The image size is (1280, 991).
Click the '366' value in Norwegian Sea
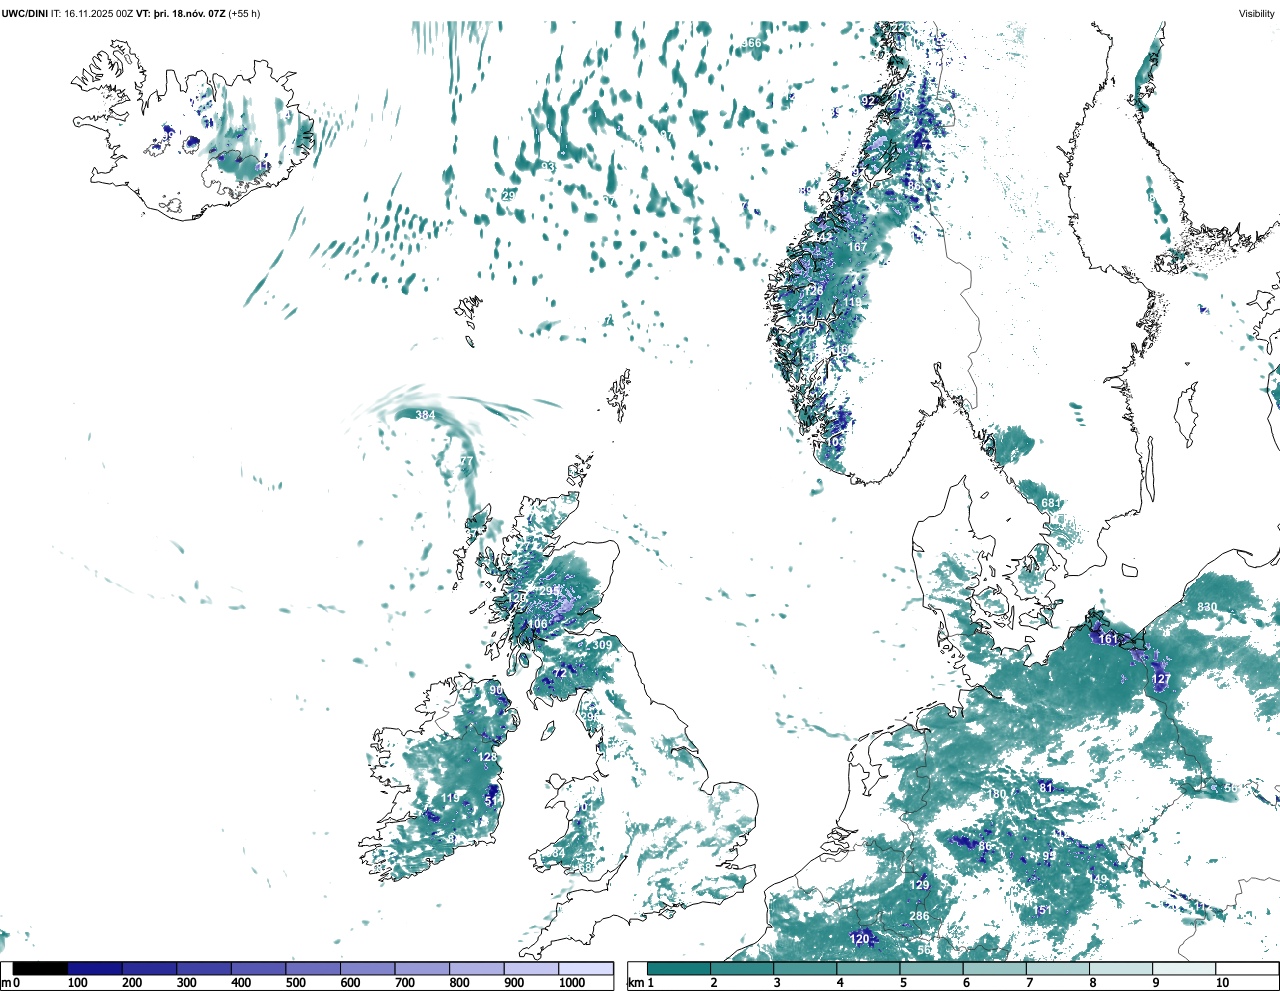pyautogui.click(x=751, y=43)
